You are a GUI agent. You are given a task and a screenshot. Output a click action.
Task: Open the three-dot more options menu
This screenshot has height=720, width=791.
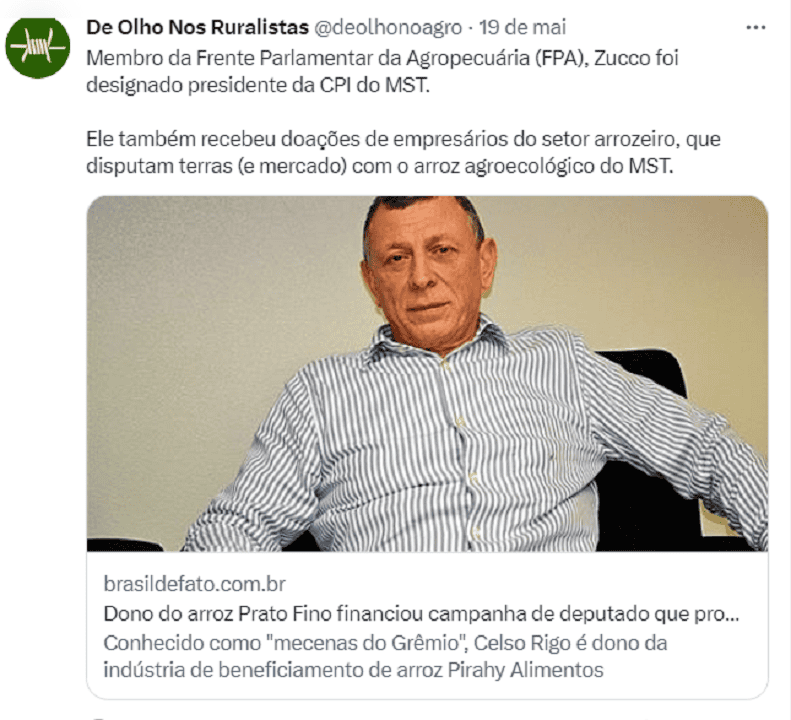click(x=756, y=28)
